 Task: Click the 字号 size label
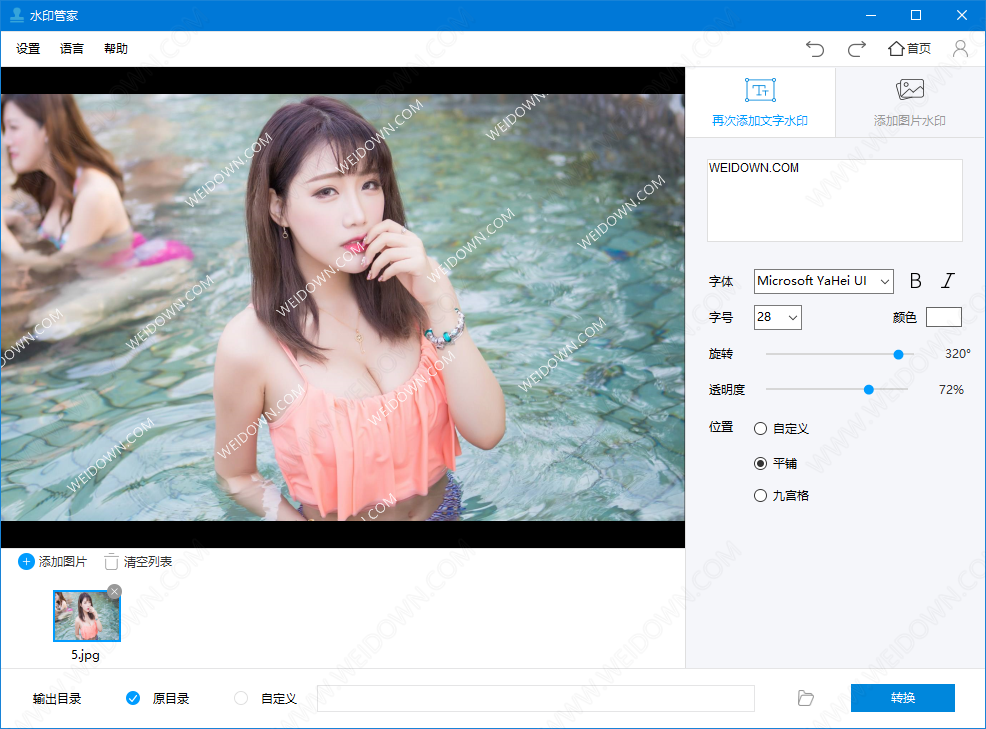(721, 317)
